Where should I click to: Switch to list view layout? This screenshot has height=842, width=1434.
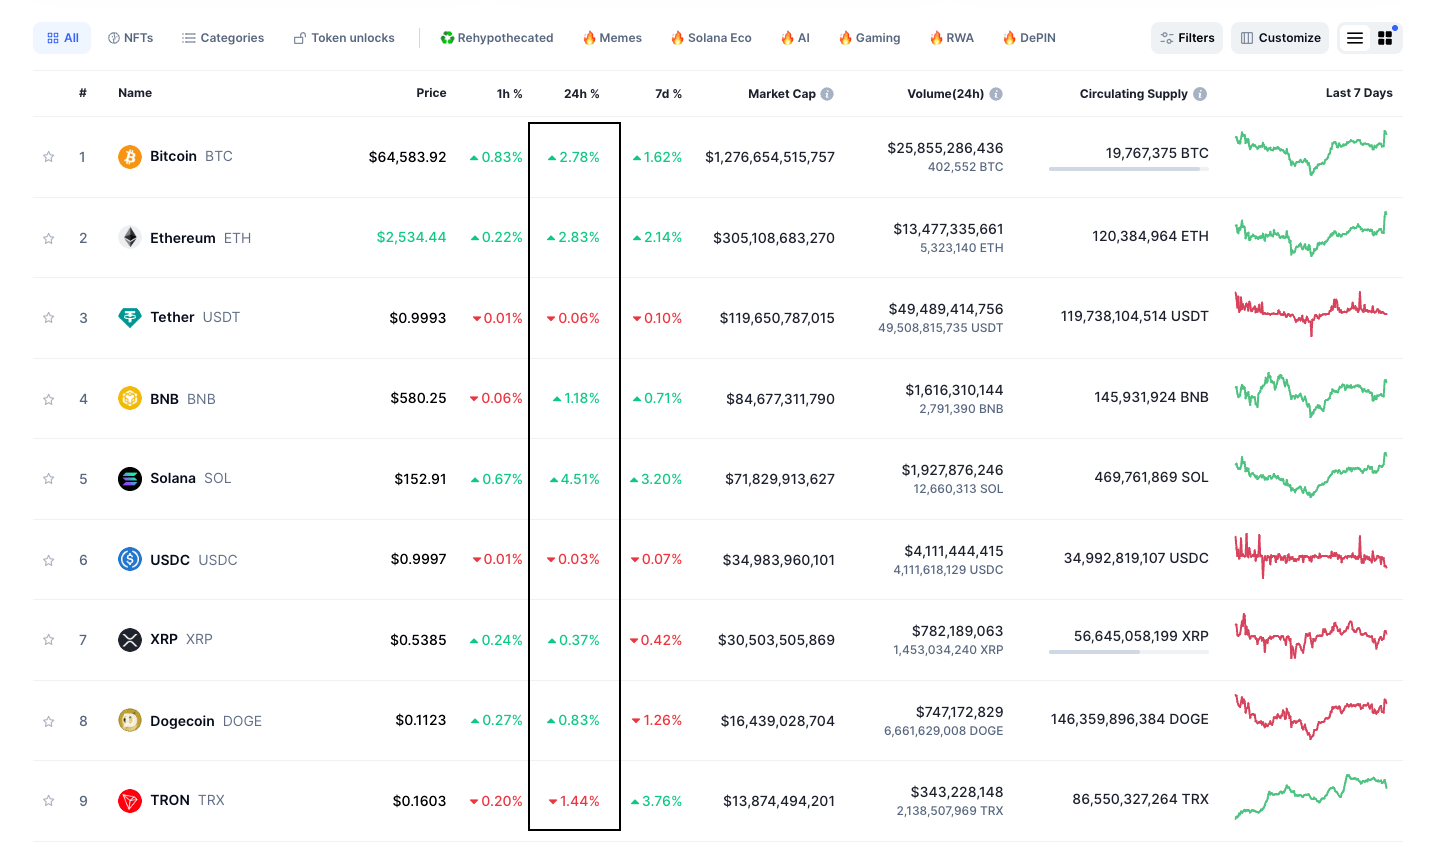point(1355,38)
